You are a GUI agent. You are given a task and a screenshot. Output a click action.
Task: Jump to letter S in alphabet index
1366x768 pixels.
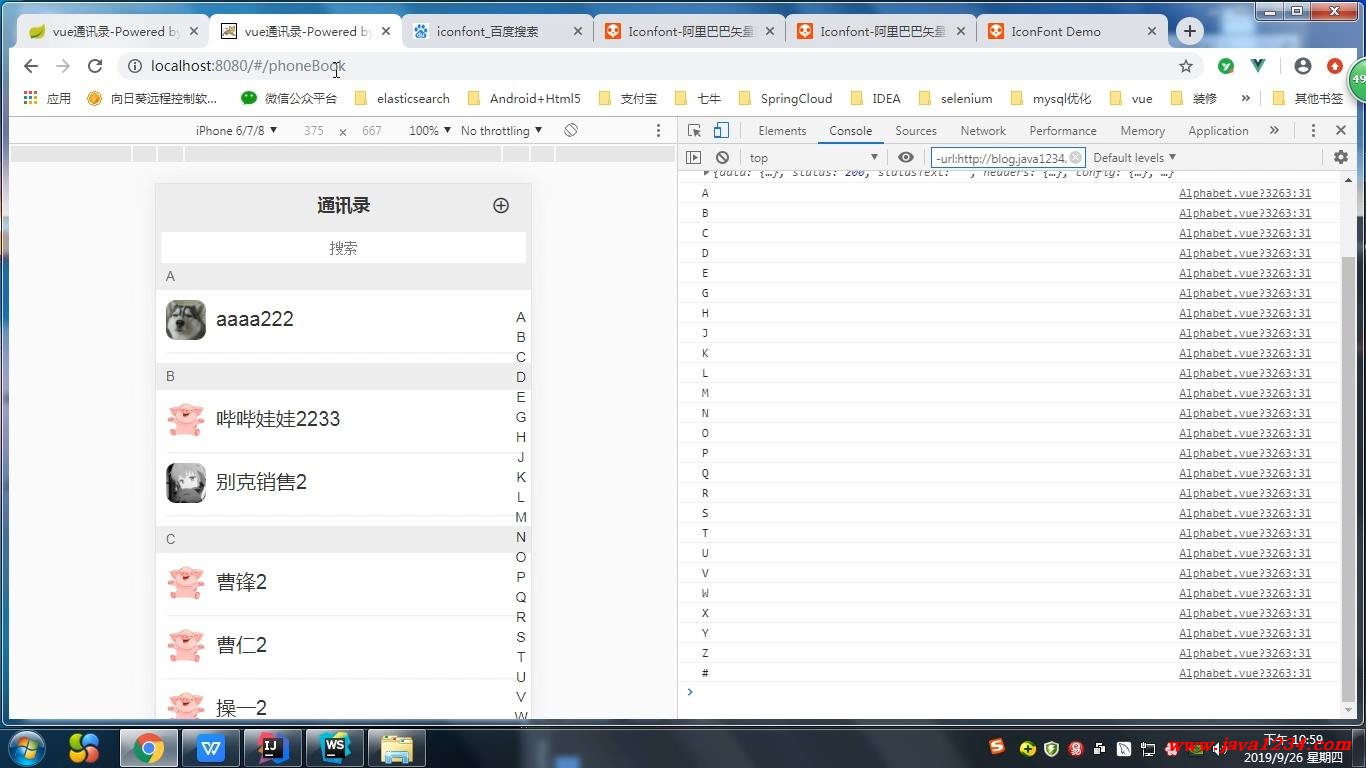point(521,637)
